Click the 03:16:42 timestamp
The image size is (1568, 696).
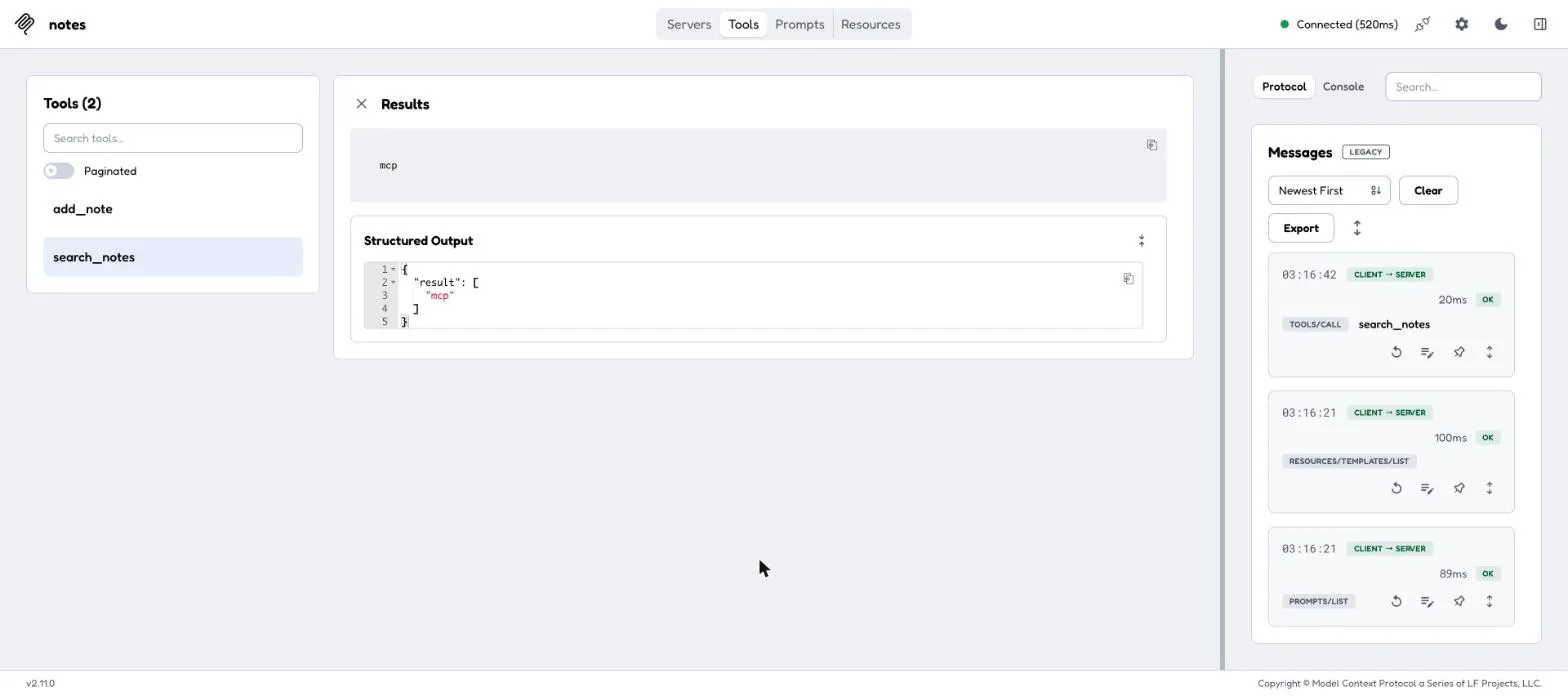pyautogui.click(x=1309, y=274)
